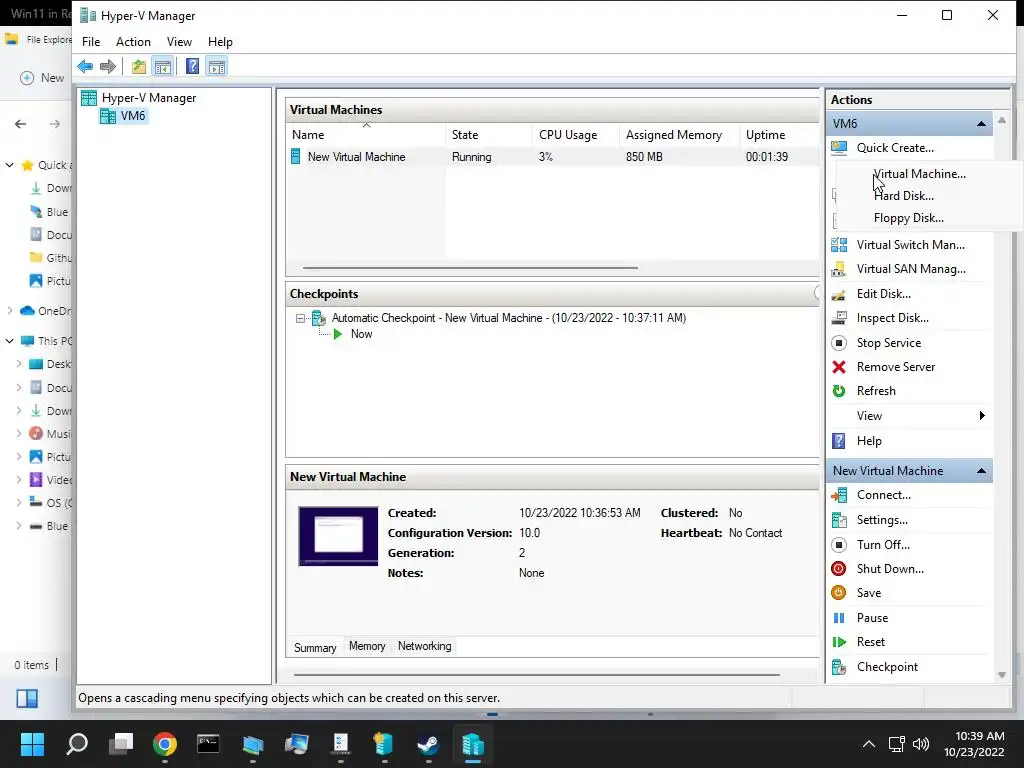This screenshot has height=768, width=1024.
Task: Sort by the CPU Usage column header
Action: pos(575,135)
